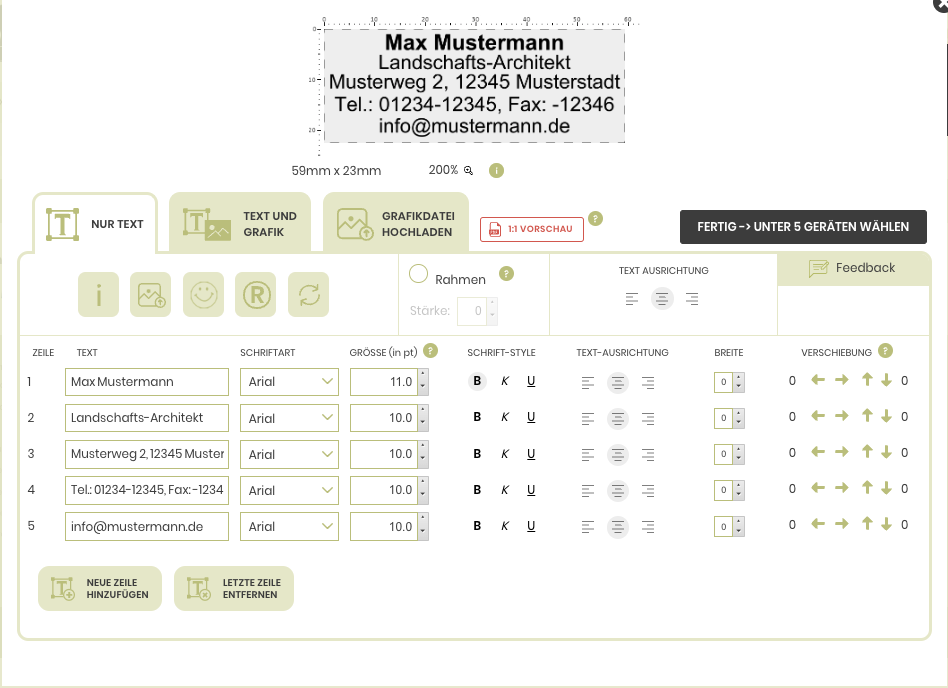Right-align row 5 text
Viewport: 948px width, 688px height.
click(648, 527)
